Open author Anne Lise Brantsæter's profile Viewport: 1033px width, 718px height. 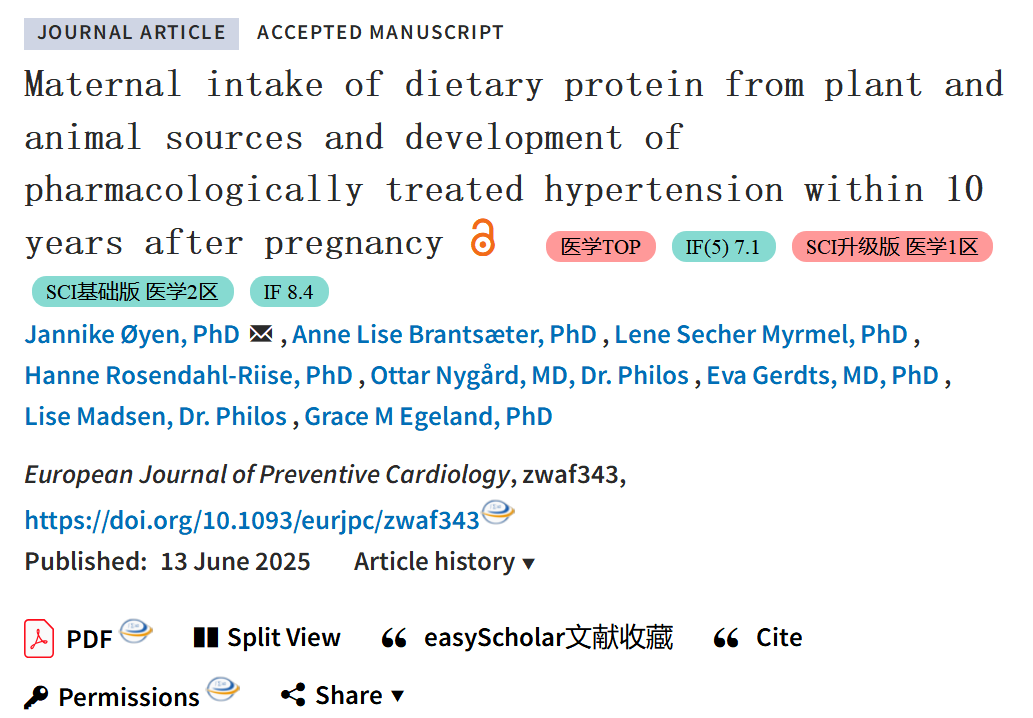[x=444, y=334]
